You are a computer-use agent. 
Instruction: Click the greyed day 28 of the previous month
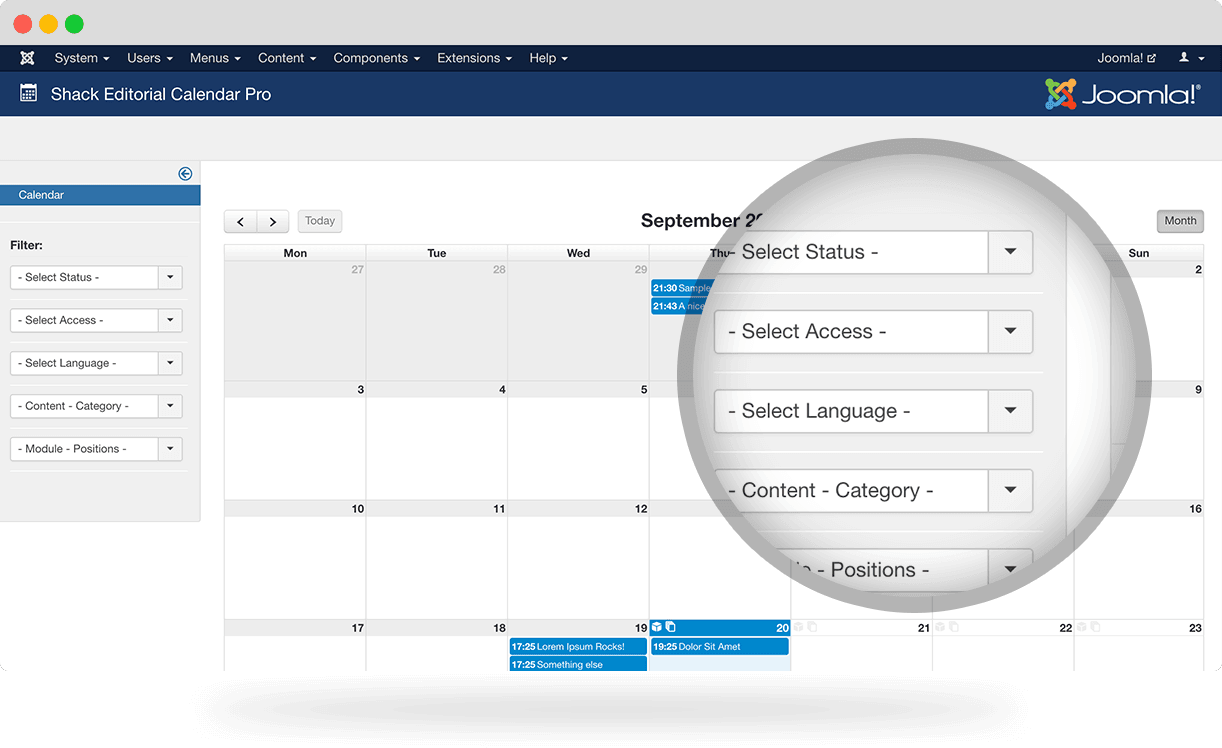point(499,270)
